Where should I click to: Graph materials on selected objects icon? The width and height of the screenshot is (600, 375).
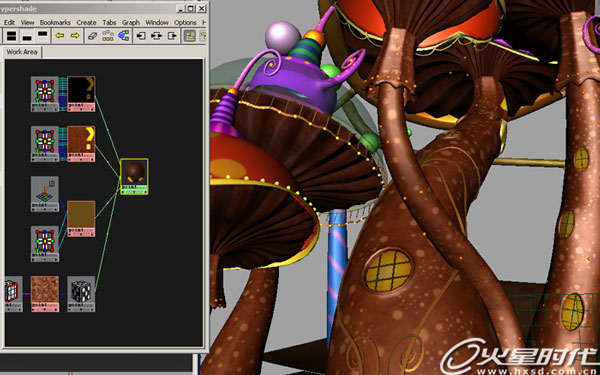point(123,36)
